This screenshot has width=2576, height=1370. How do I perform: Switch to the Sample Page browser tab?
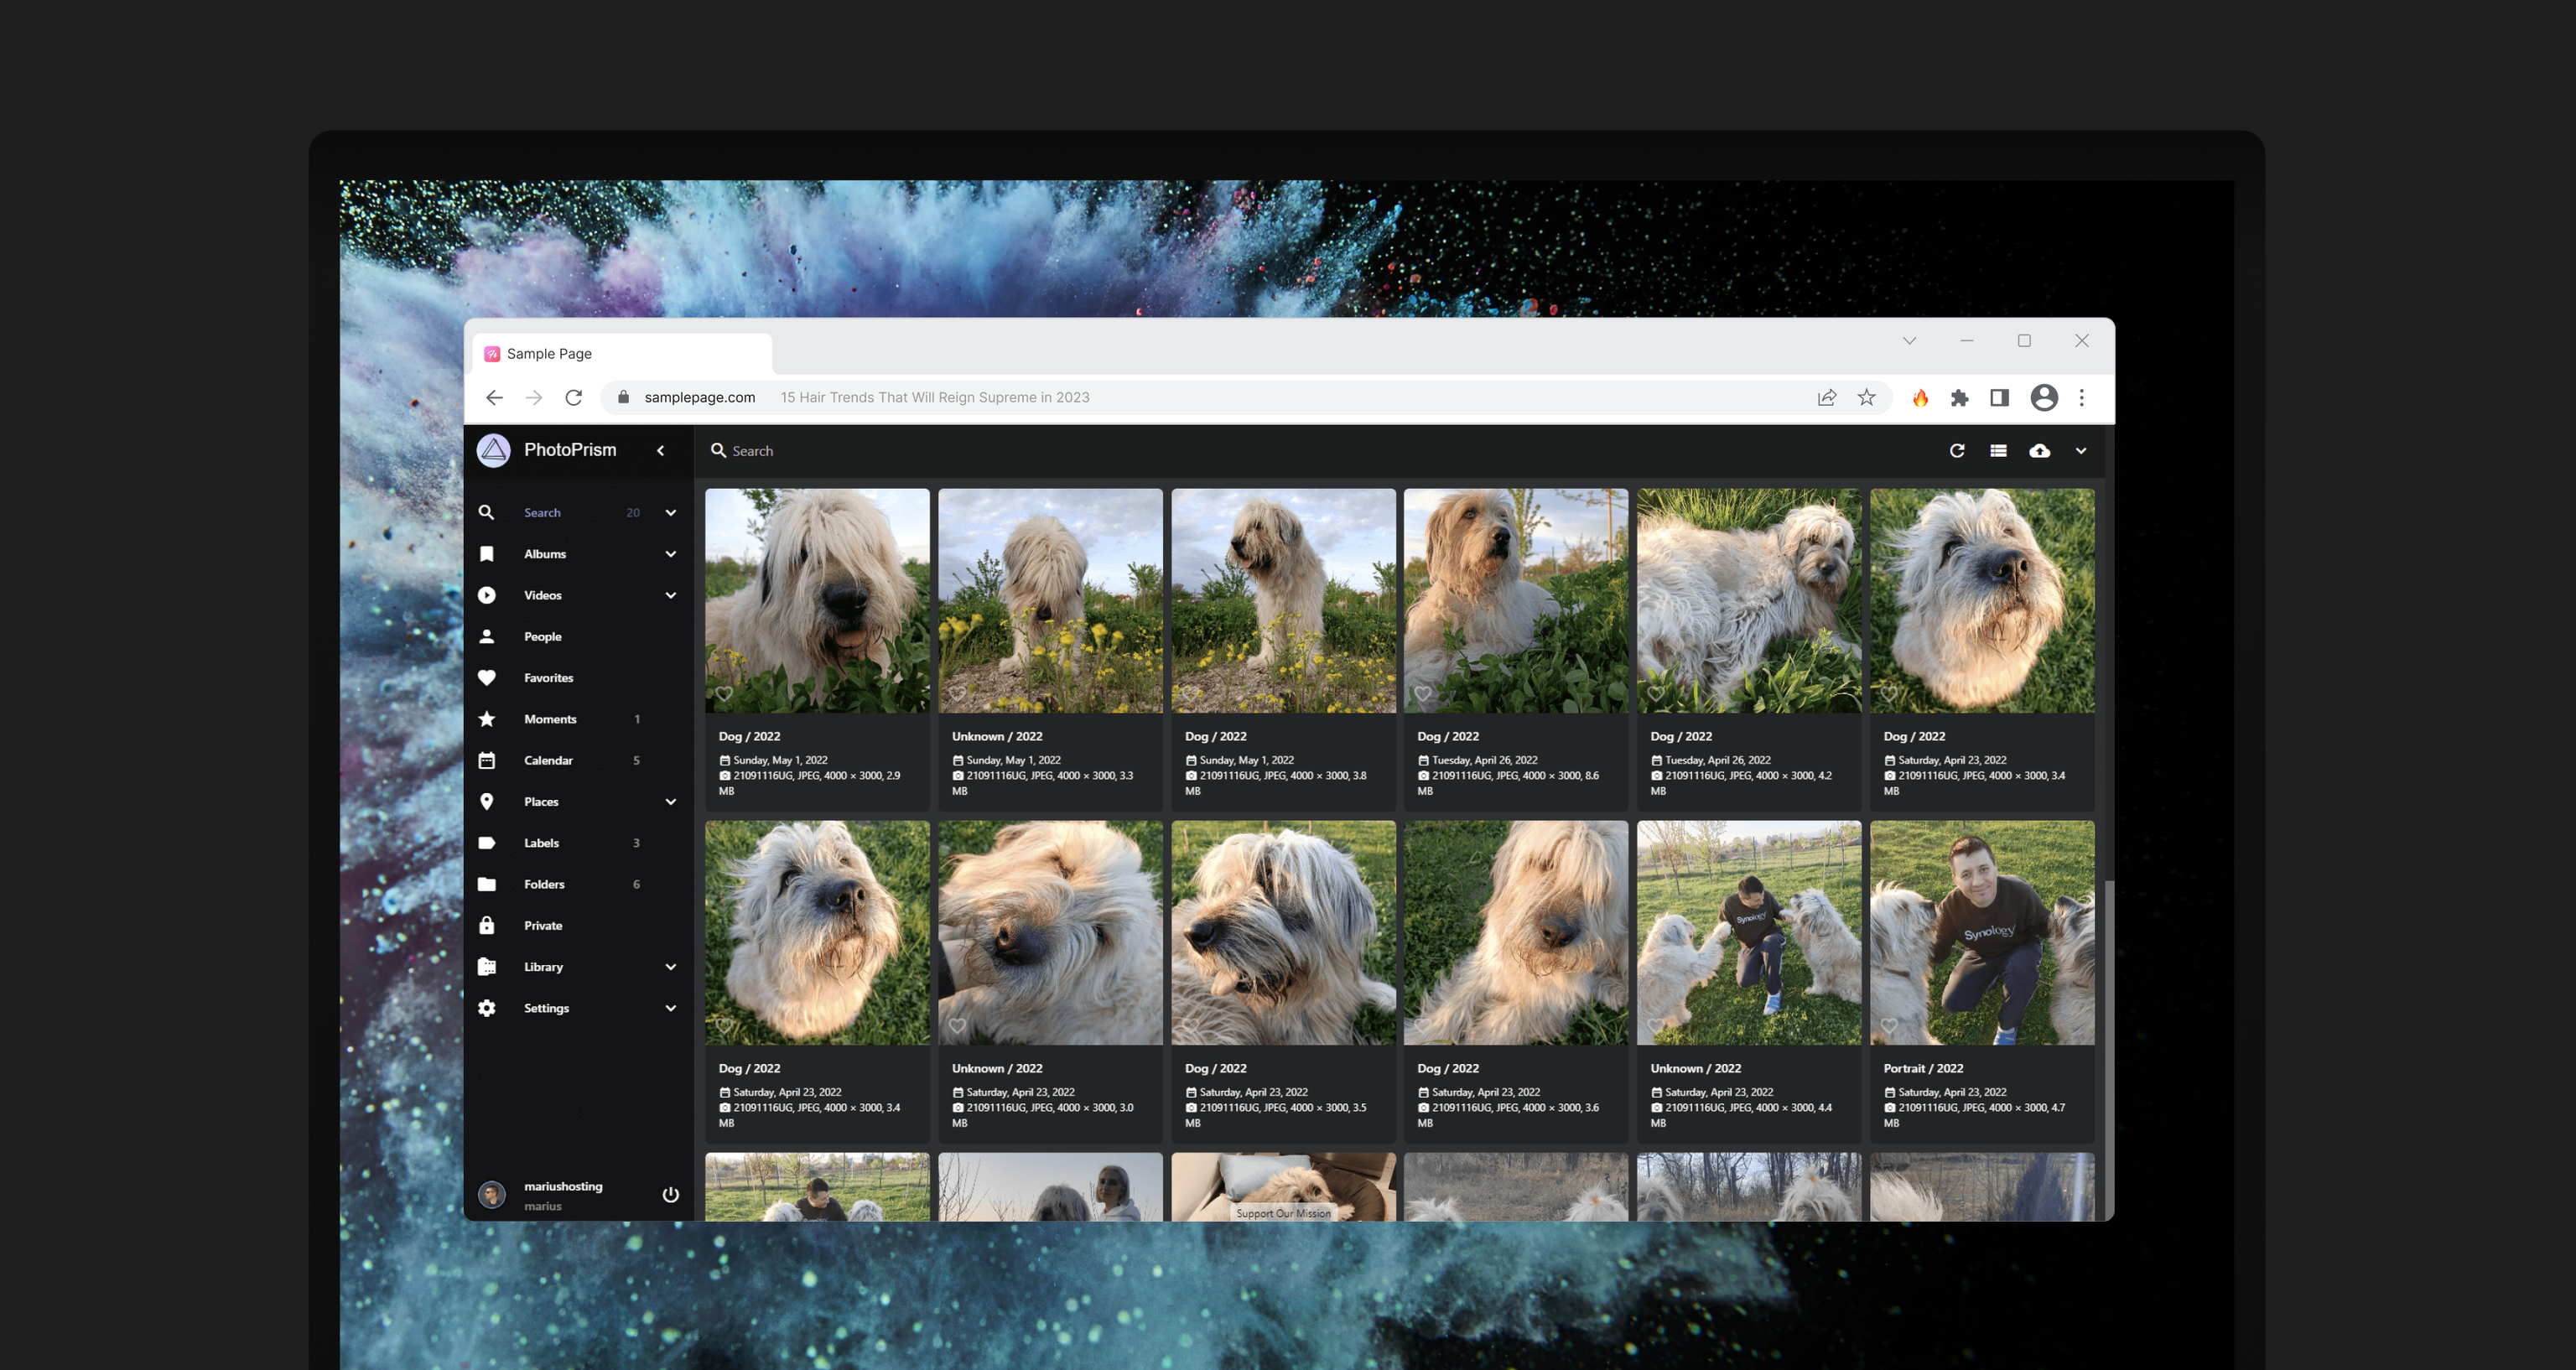pyautogui.click(x=550, y=353)
